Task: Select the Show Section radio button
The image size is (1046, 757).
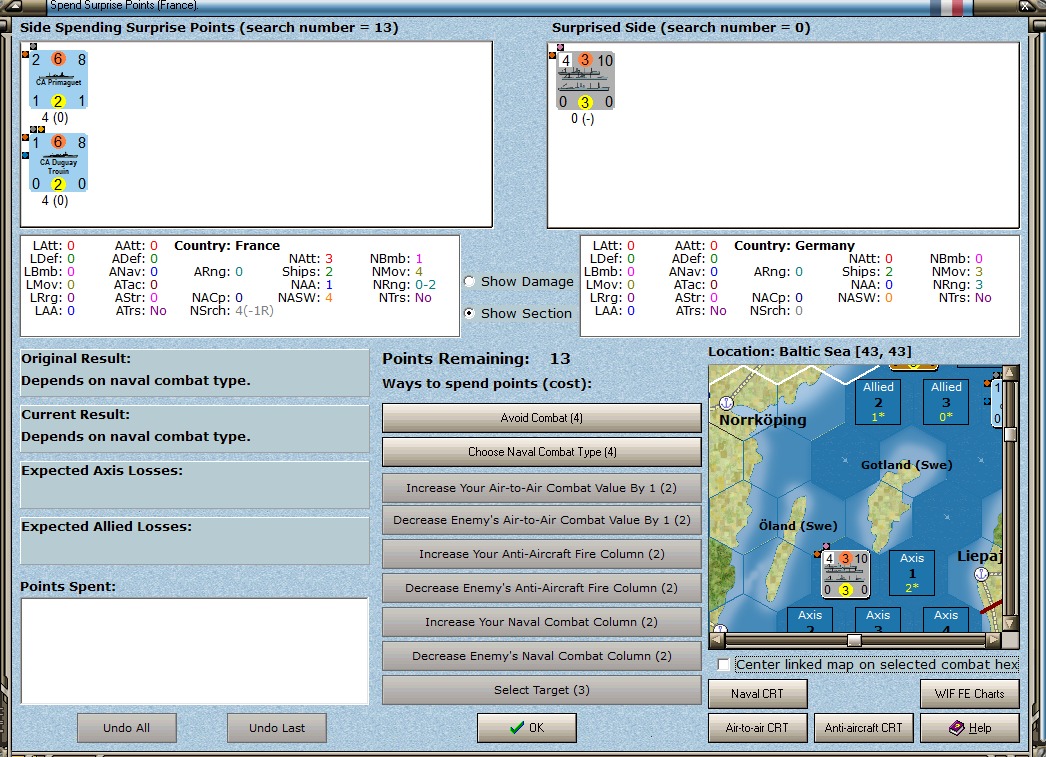Action: point(470,313)
